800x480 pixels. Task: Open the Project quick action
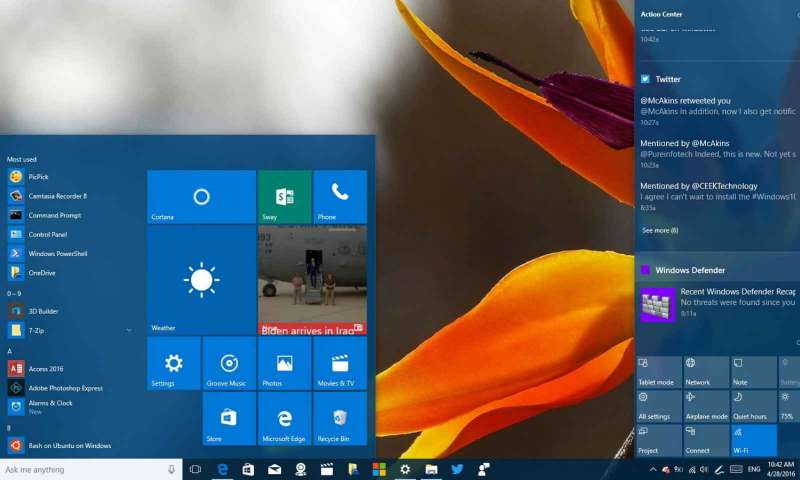pos(659,440)
